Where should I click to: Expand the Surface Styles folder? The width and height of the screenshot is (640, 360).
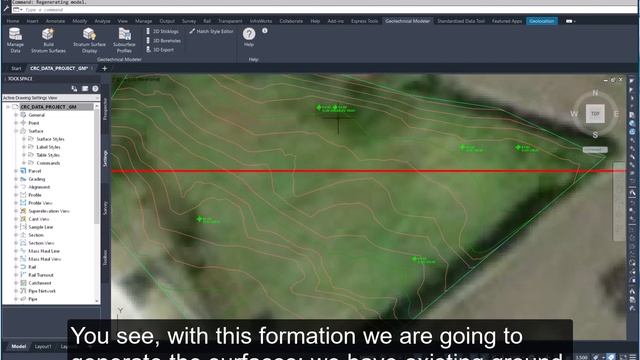(24, 139)
